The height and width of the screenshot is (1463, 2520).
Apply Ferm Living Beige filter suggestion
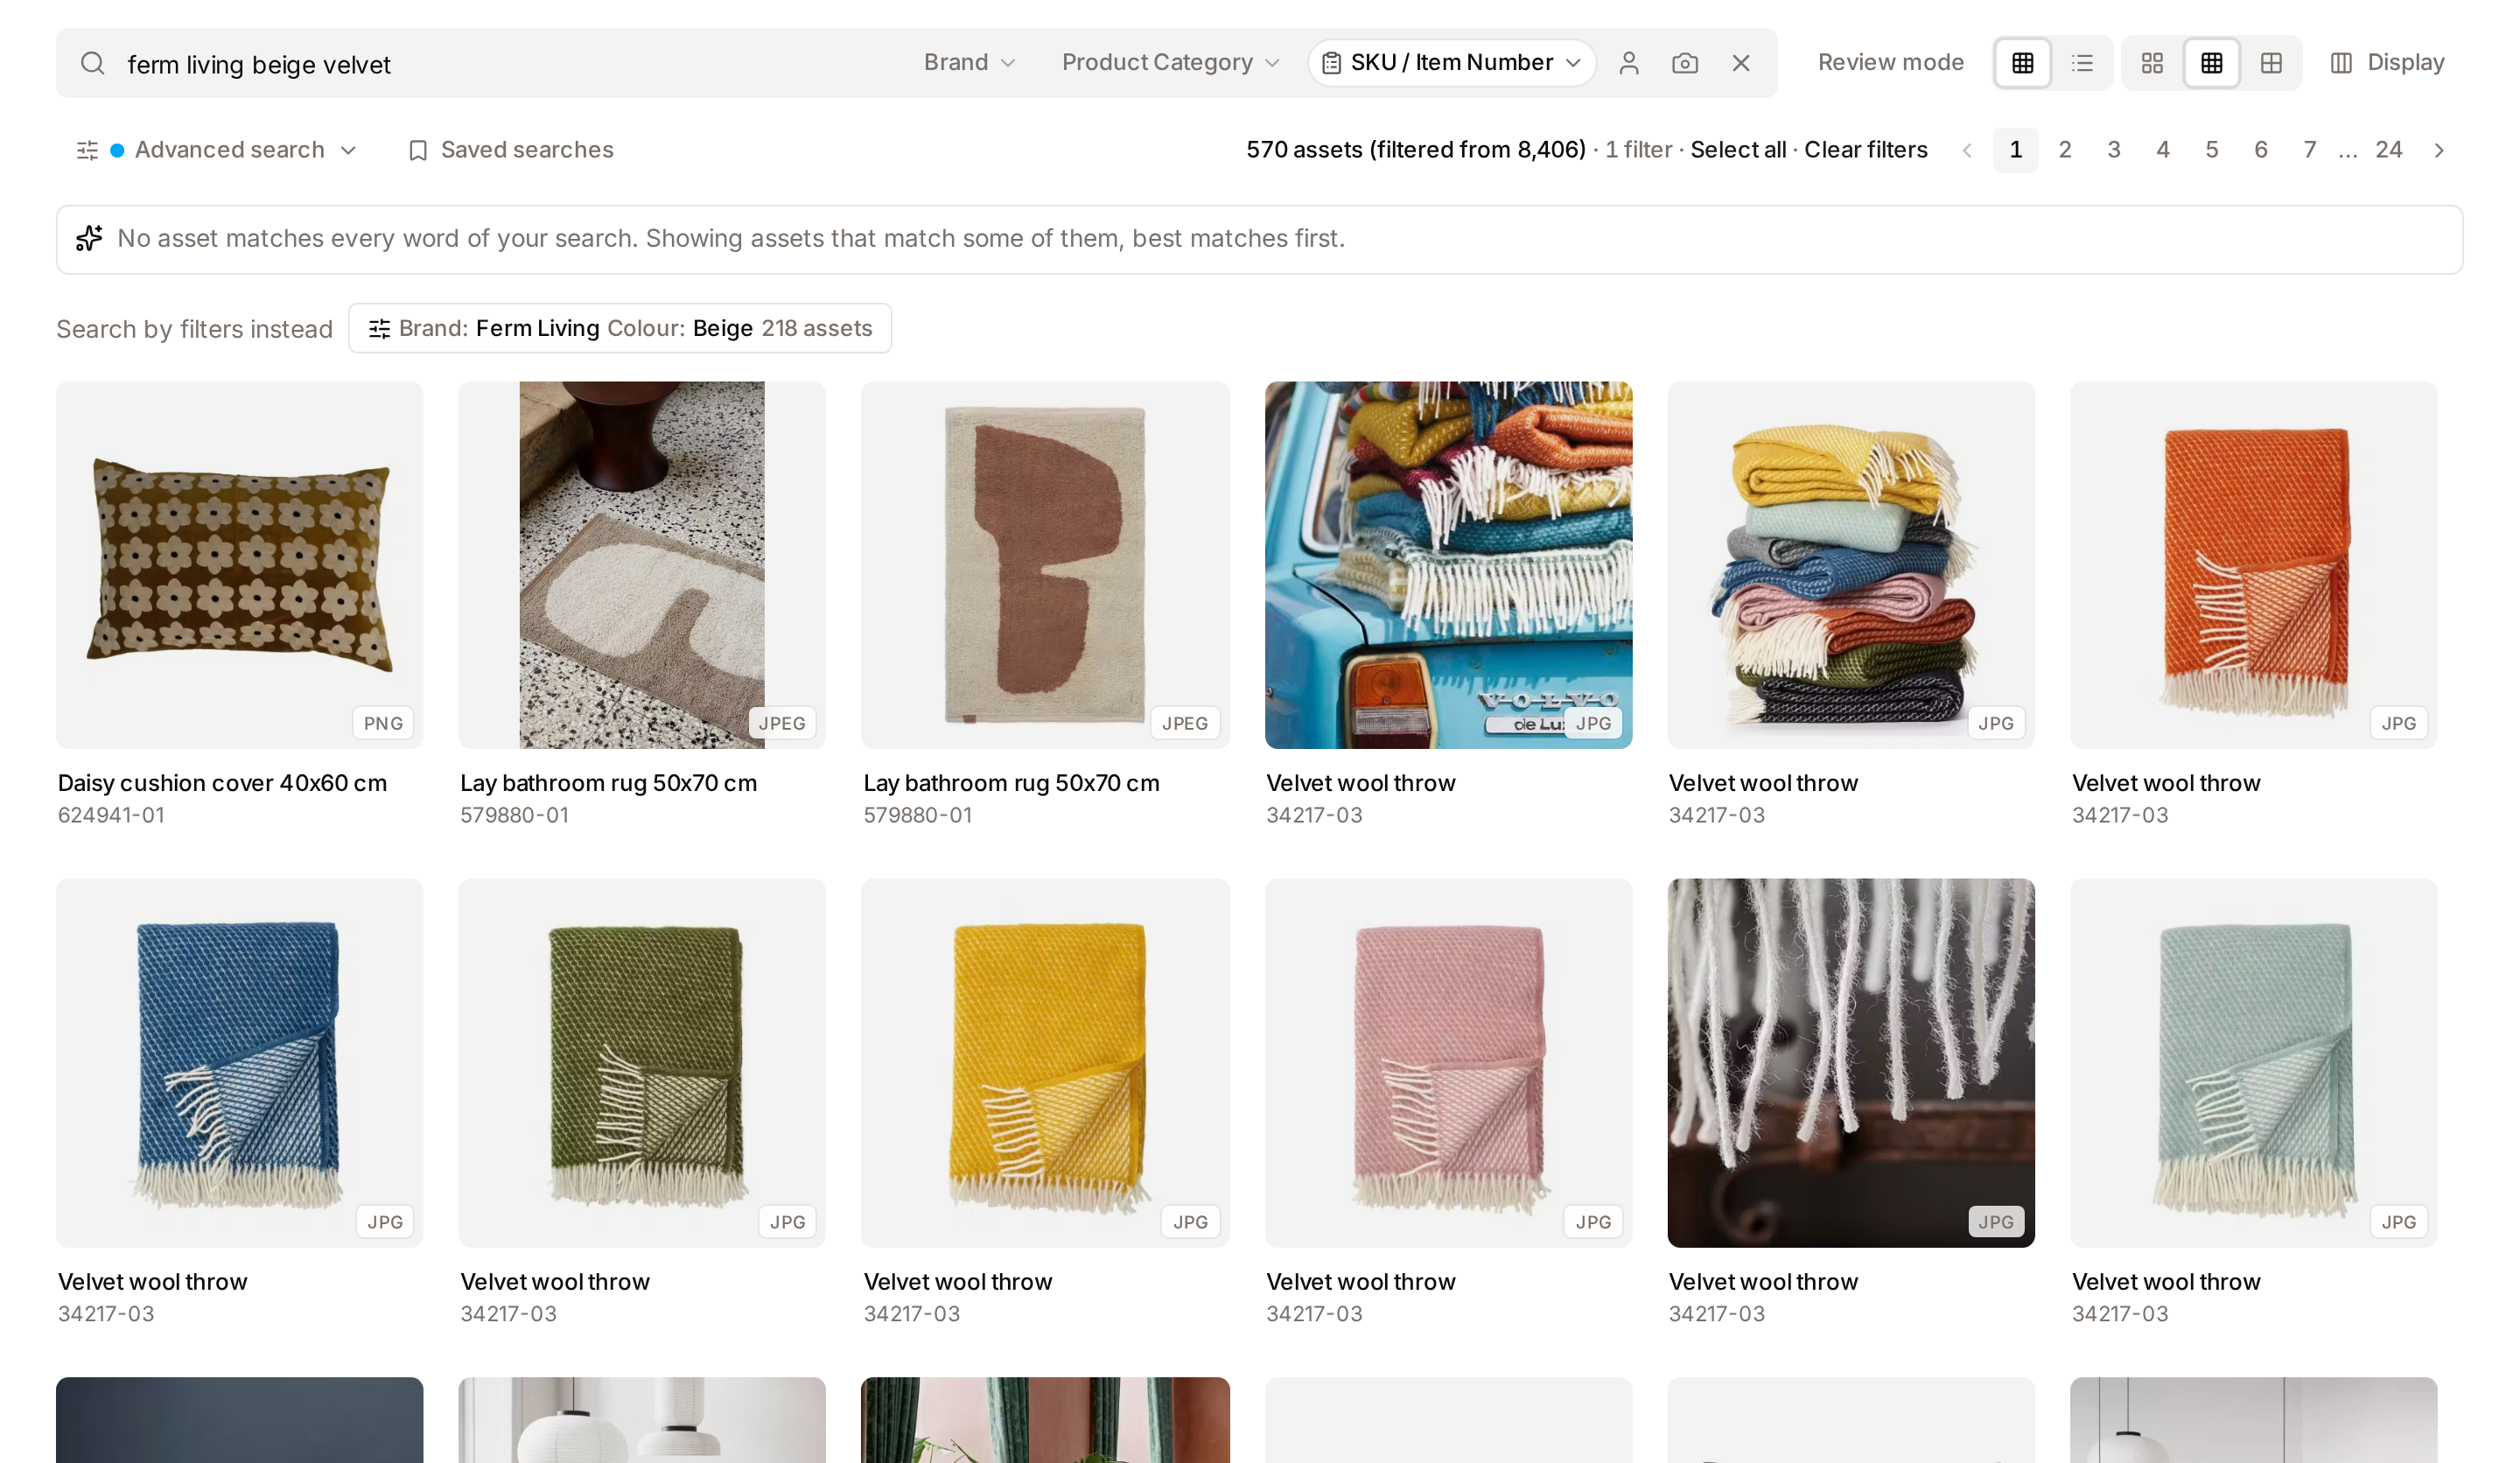point(620,328)
